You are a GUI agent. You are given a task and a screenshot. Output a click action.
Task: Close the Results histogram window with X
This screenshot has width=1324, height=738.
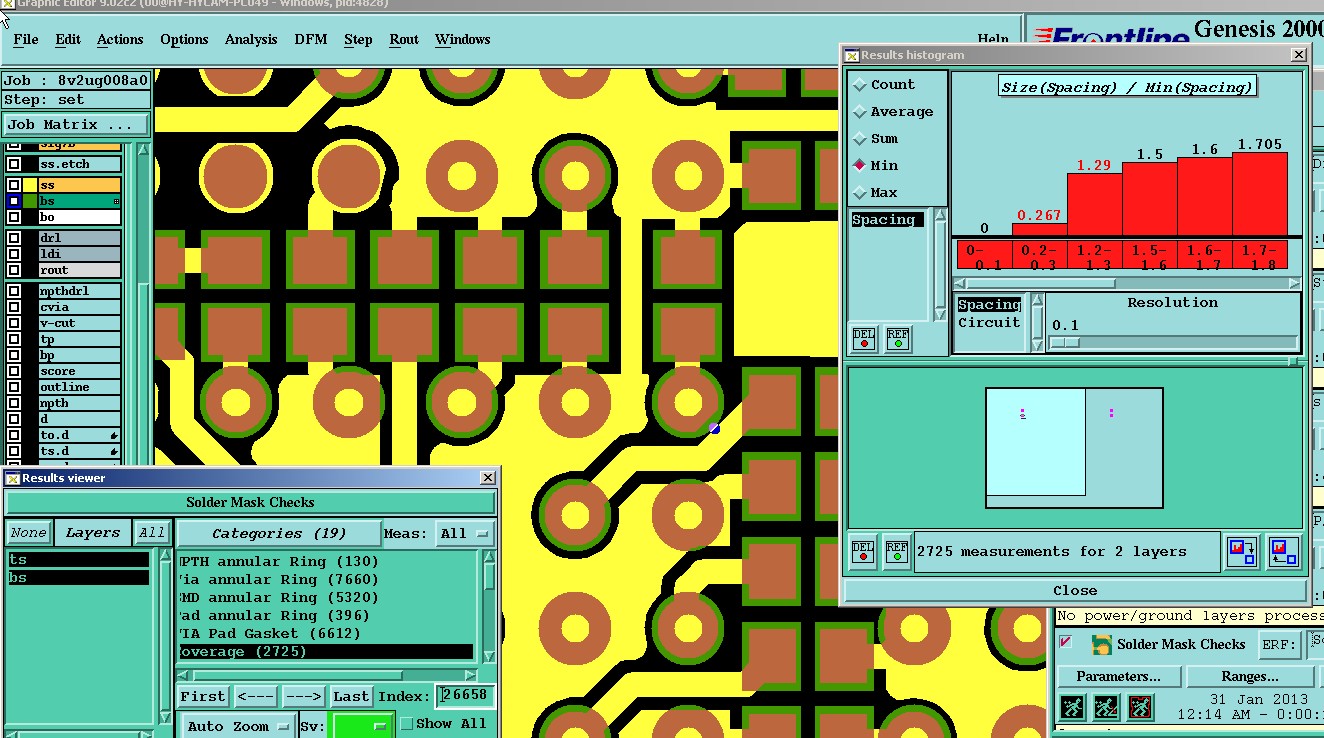tap(1298, 55)
